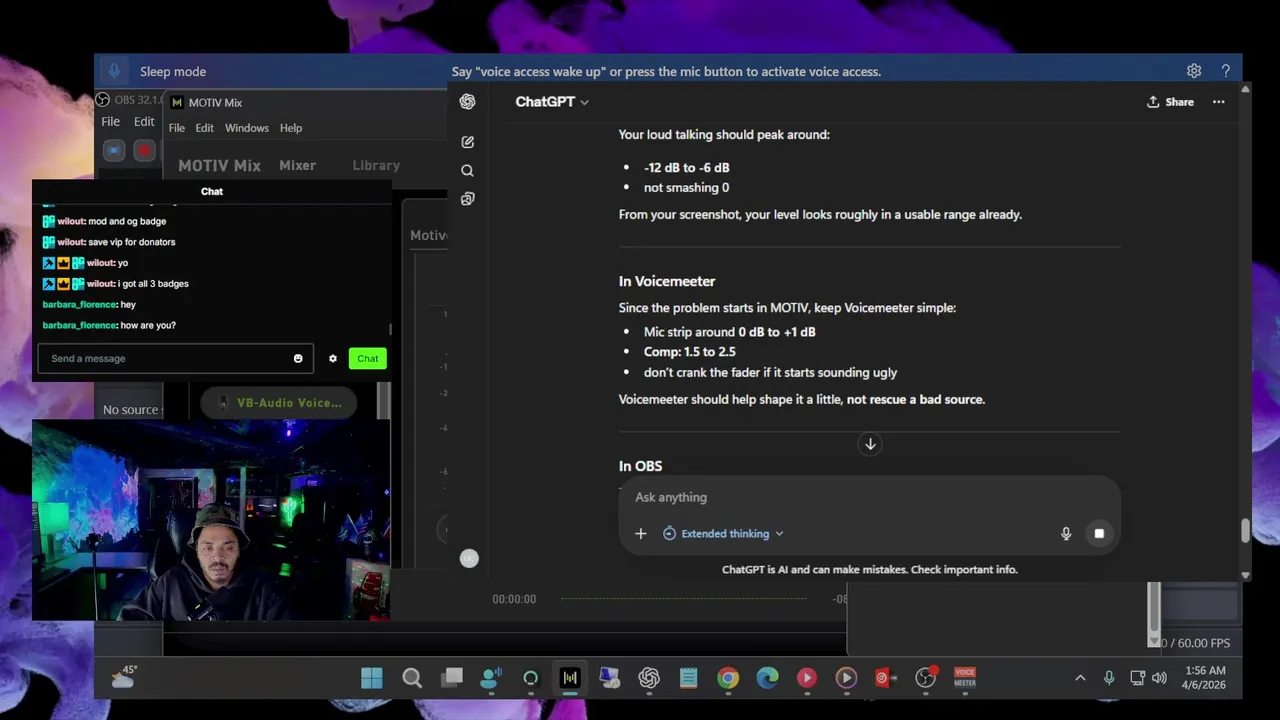Click the Send a message field
Viewport: 1280px width, 720px height.
(x=176, y=359)
